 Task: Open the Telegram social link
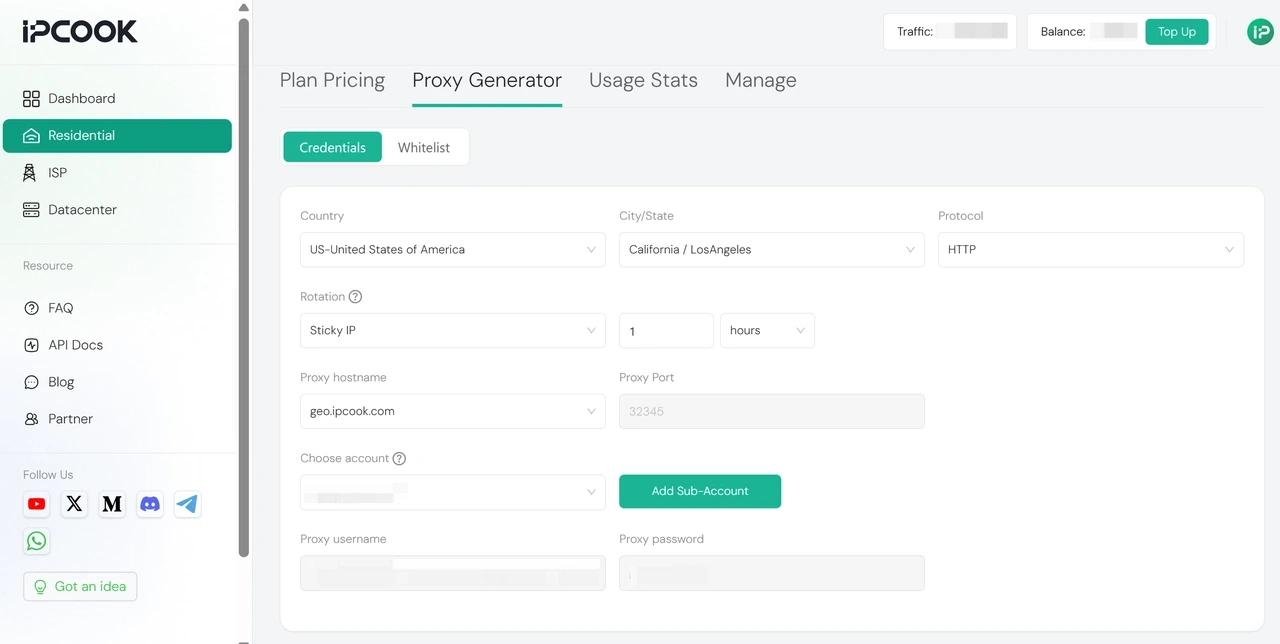point(187,504)
